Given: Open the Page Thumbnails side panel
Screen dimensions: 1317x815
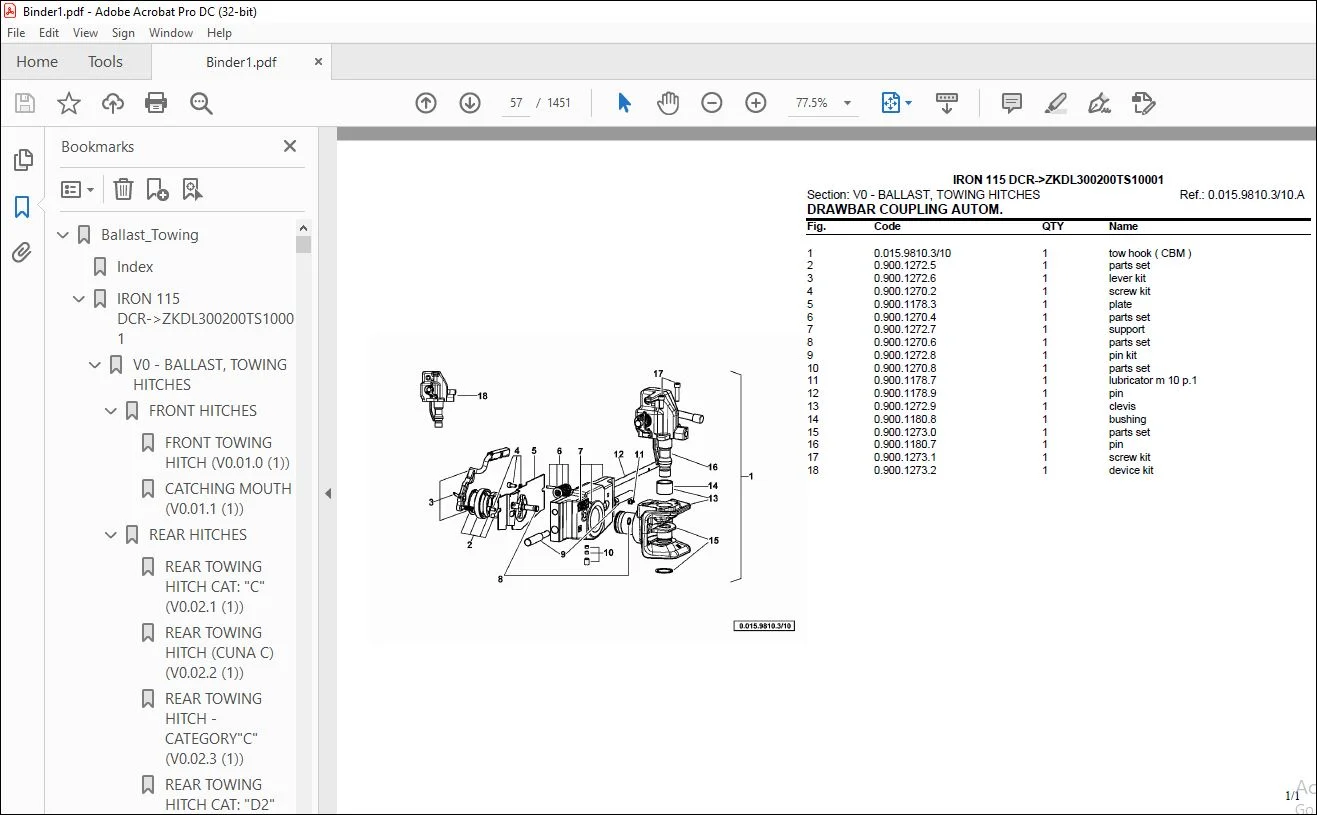Looking at the screenshot, I should 22,160.
